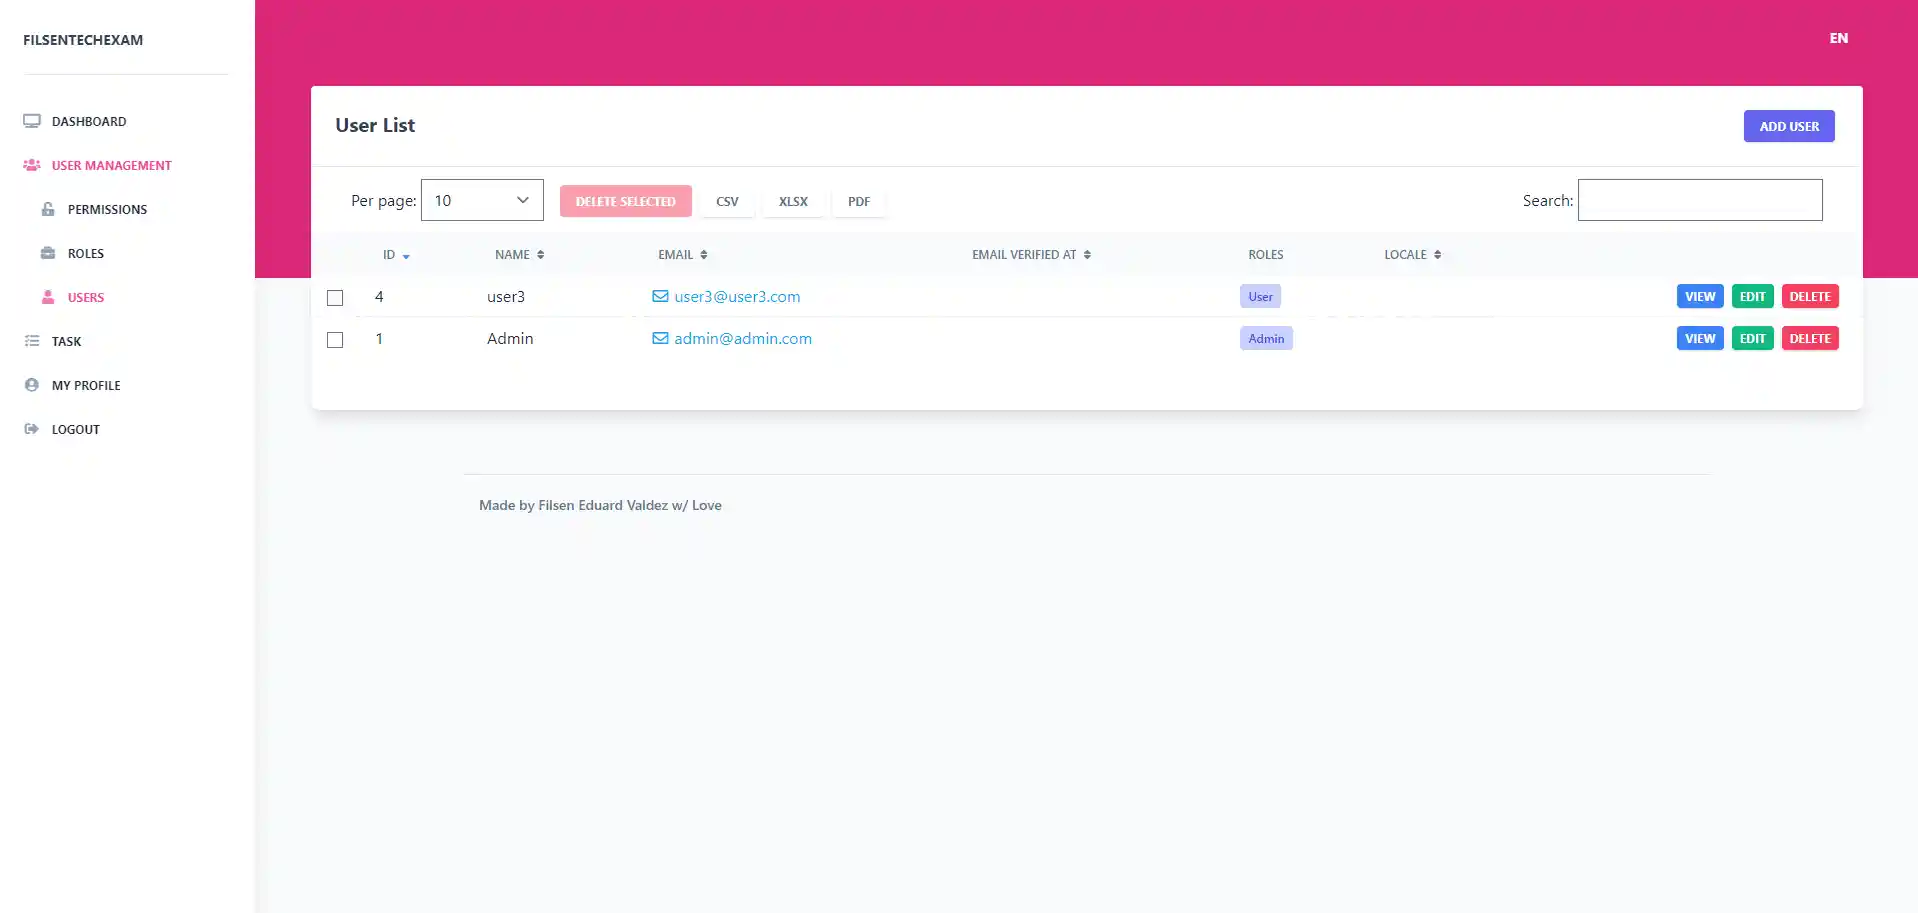Sort by Email Verified At arrows
The height and width of the screenshot is (913, 1918).
(1087, 255)
